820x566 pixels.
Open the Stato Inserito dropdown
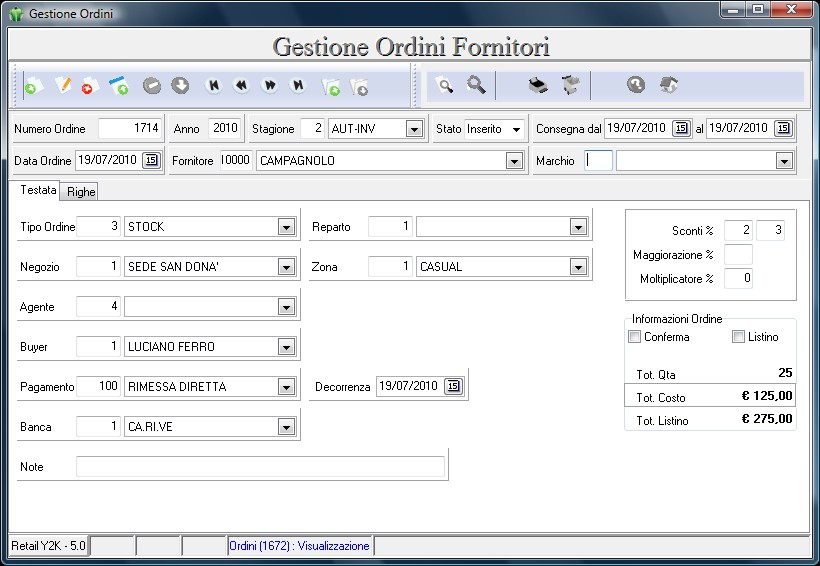[516, 129]
